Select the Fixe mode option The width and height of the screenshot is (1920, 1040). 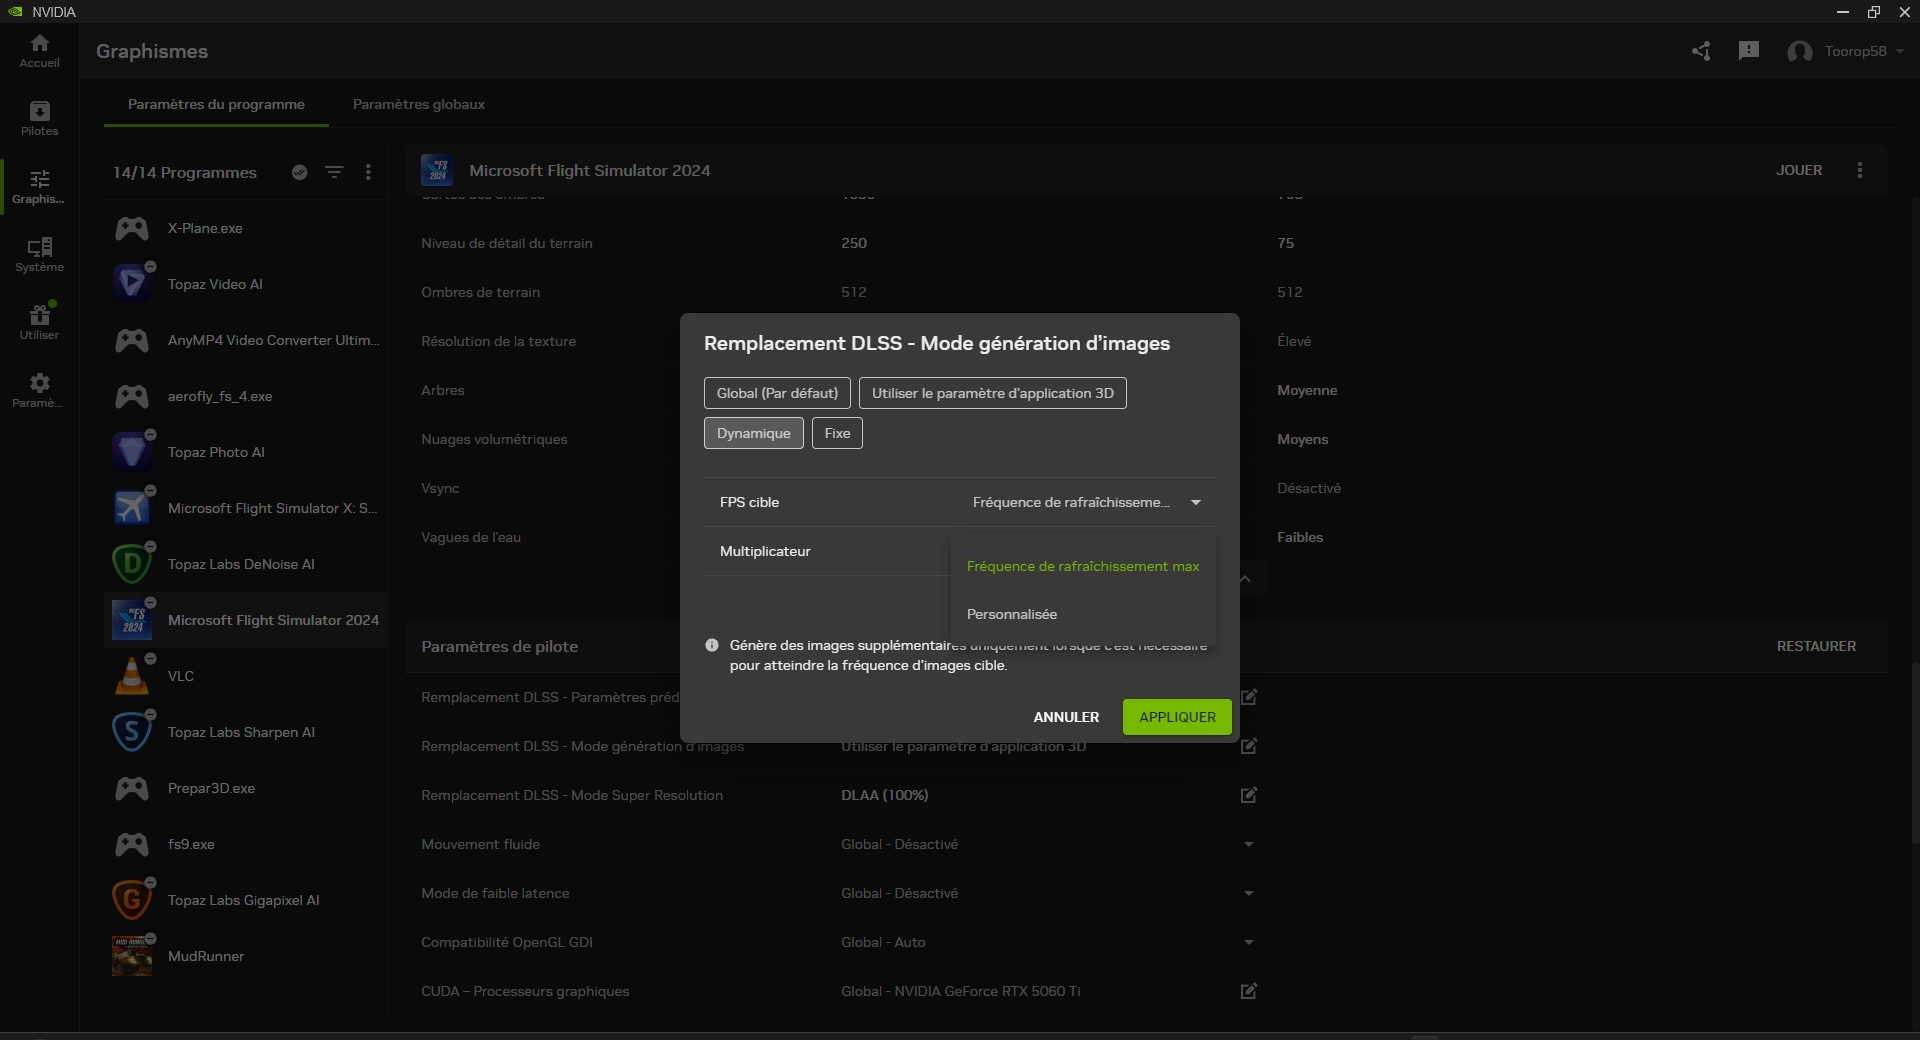837,433
